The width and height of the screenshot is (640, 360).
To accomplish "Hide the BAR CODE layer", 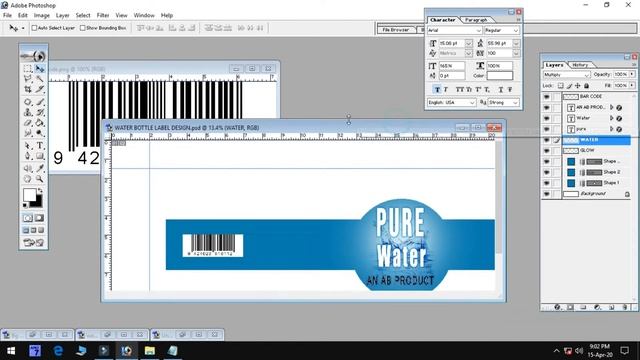I will [x=547, y=97].
